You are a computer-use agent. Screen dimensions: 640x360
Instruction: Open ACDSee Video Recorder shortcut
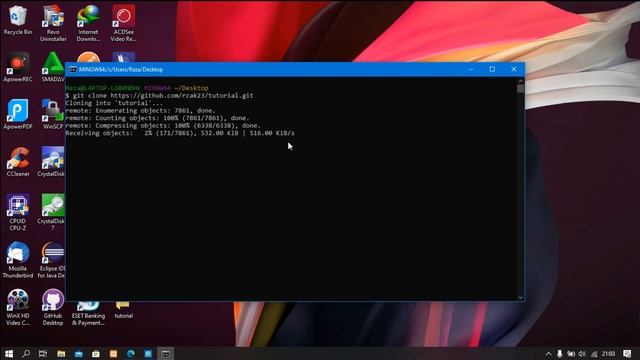123,23
